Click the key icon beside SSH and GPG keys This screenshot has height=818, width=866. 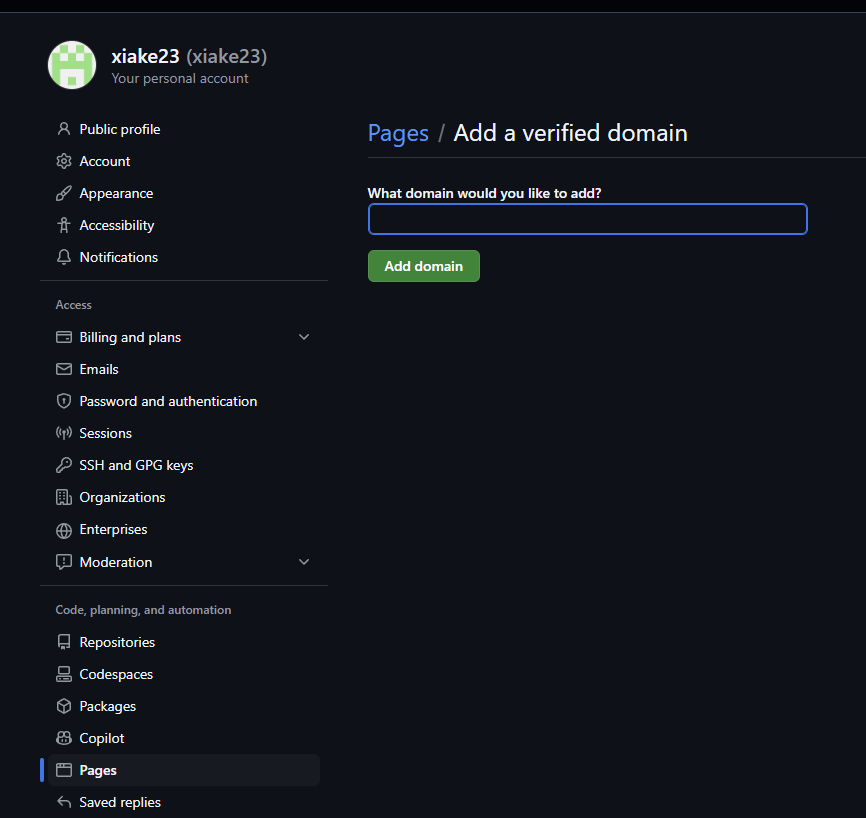coord(64,465)
